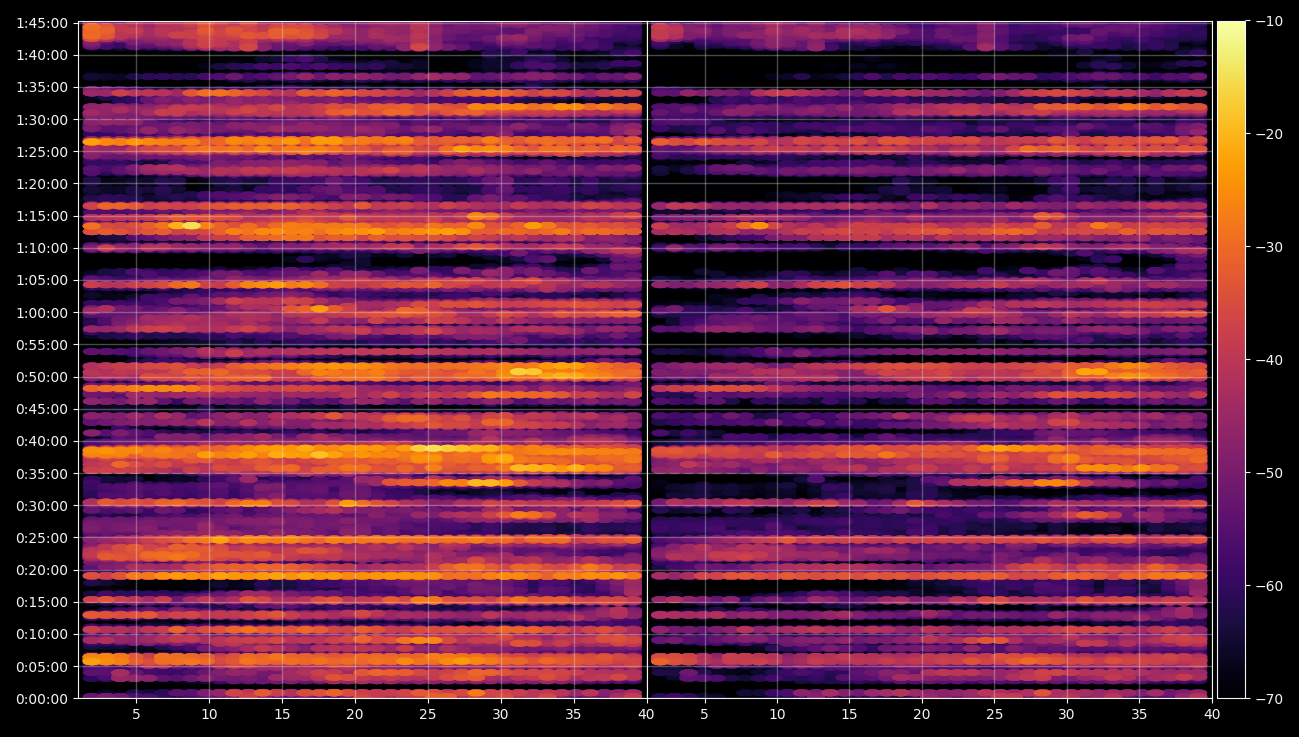Select the −40 colorbar tick label
This screenshot has height=737, width=1299.
click(1268, 360)
